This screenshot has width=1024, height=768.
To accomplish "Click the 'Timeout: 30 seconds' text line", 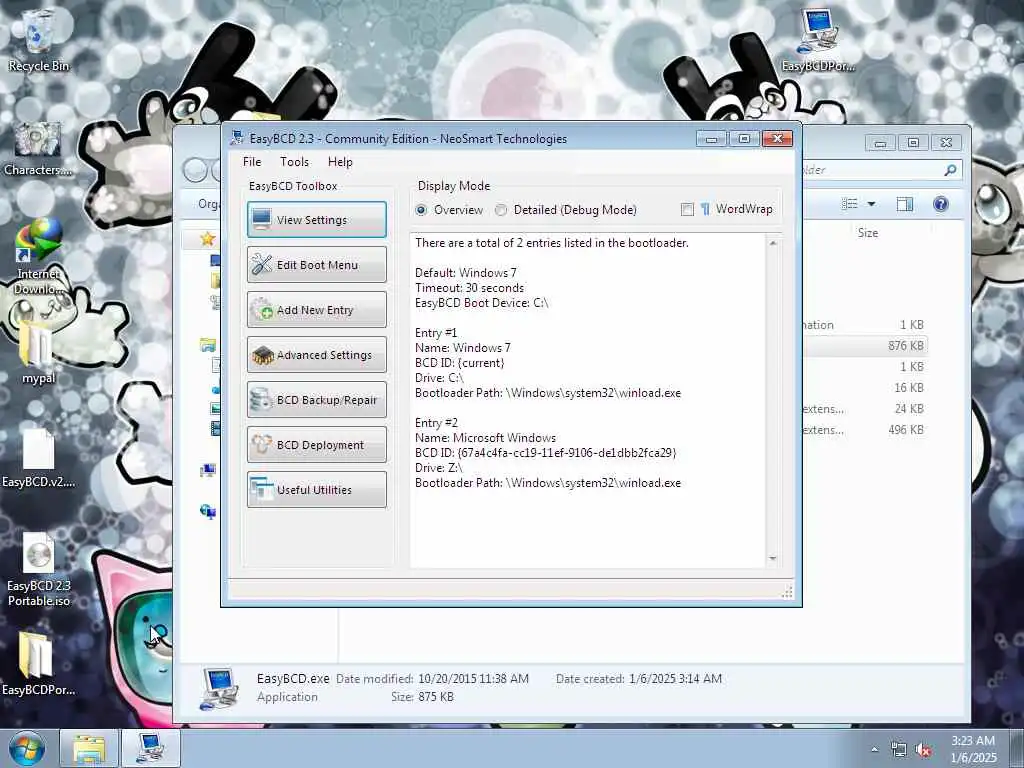I will pos(469,288).
